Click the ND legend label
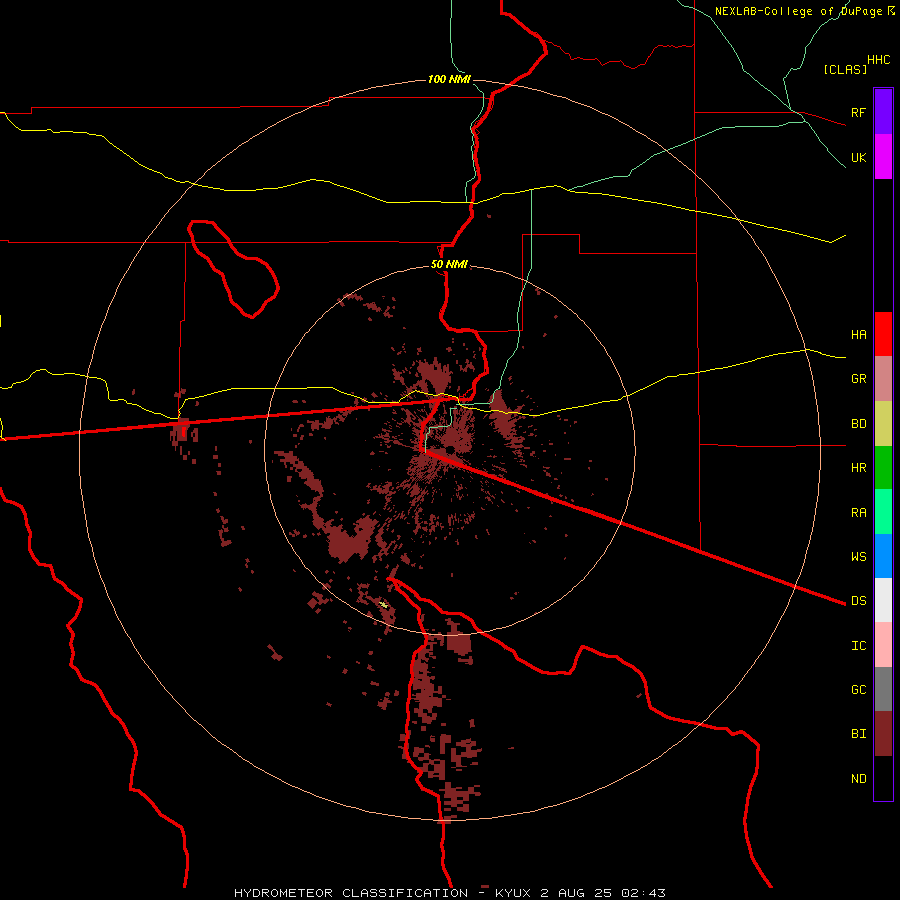 point(858,778)
